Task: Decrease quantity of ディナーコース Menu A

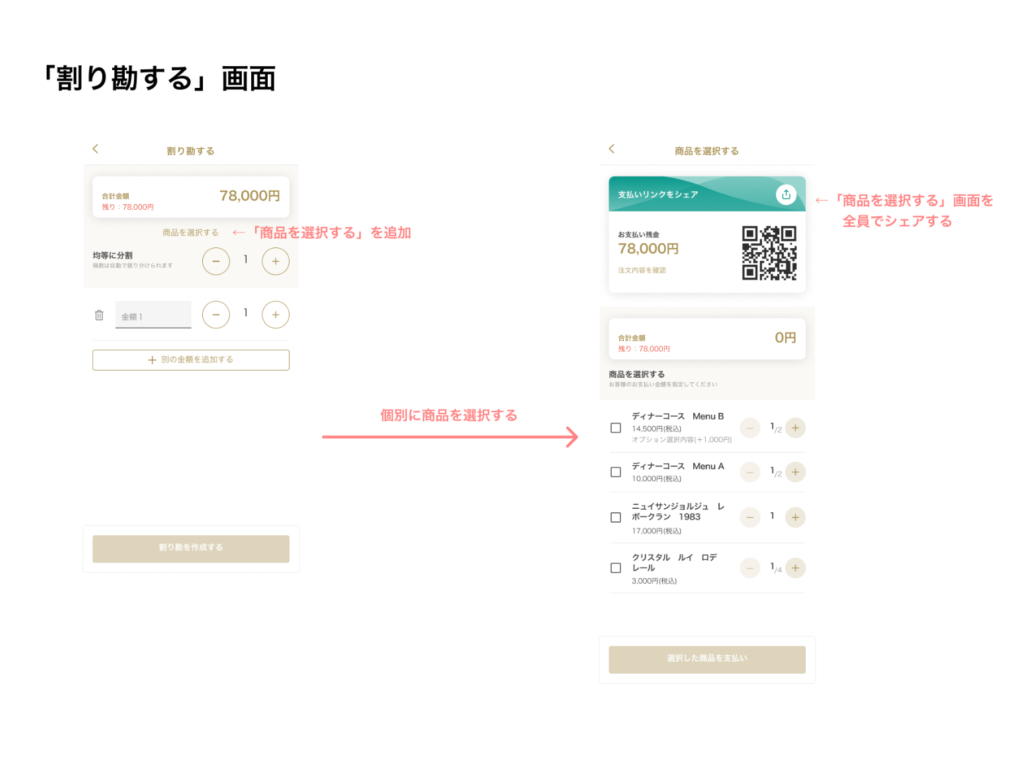Action: click(750, 472)
